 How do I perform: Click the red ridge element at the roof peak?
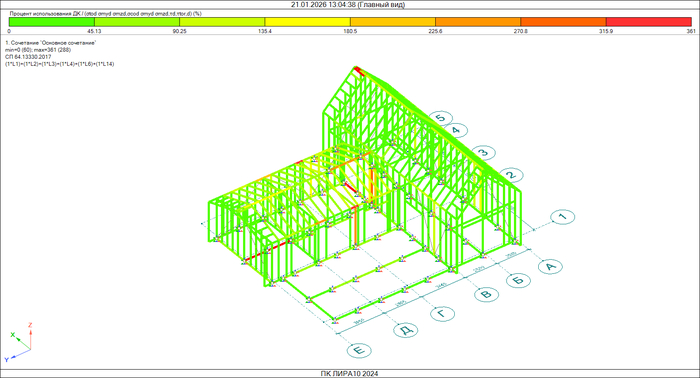[x=360, y=71]
